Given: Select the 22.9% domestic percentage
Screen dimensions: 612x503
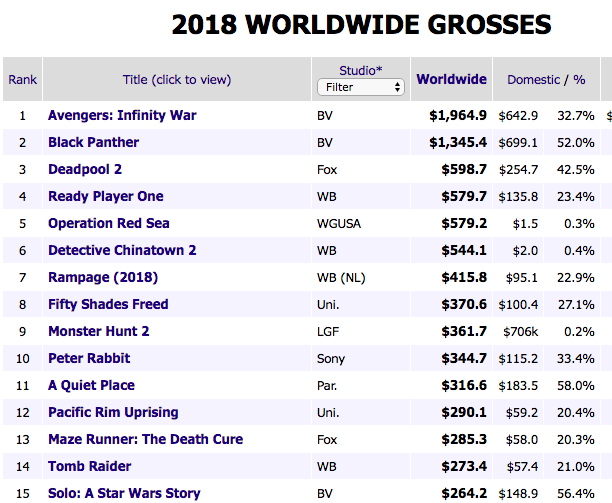Looking at the screenshot, I should (x=576, y=278).
